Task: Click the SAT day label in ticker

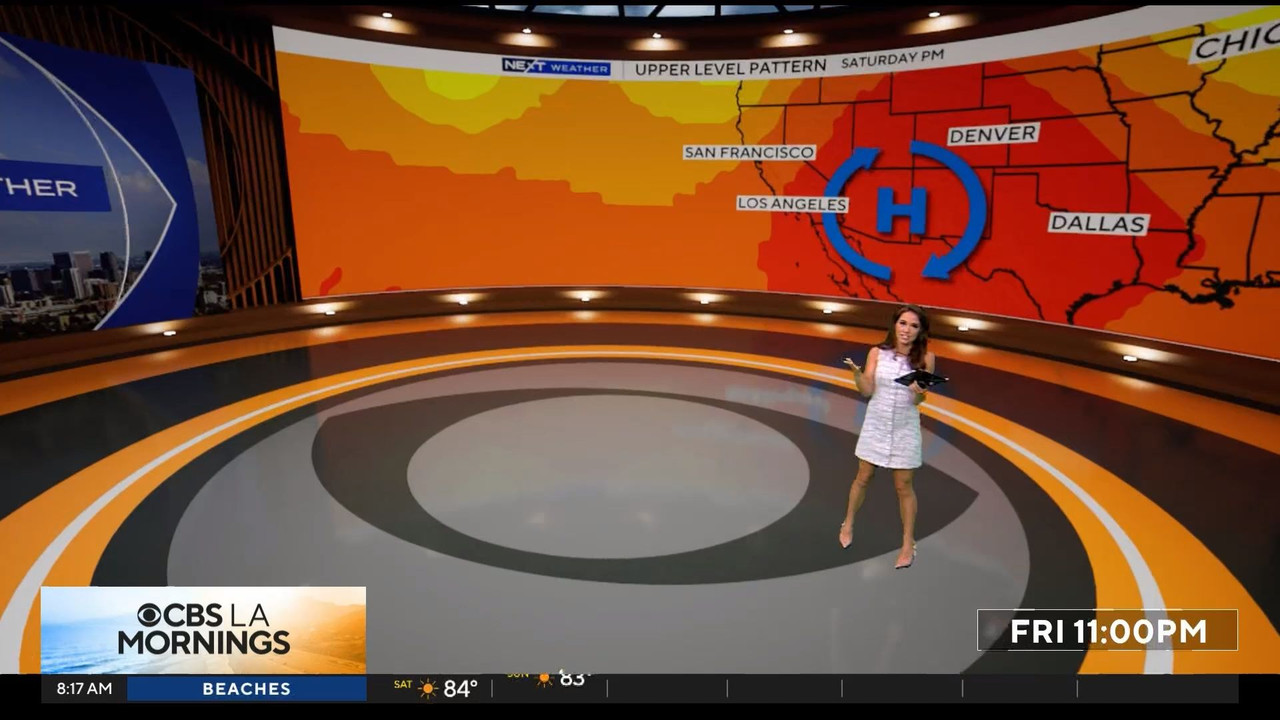Action: coord(403,685)
